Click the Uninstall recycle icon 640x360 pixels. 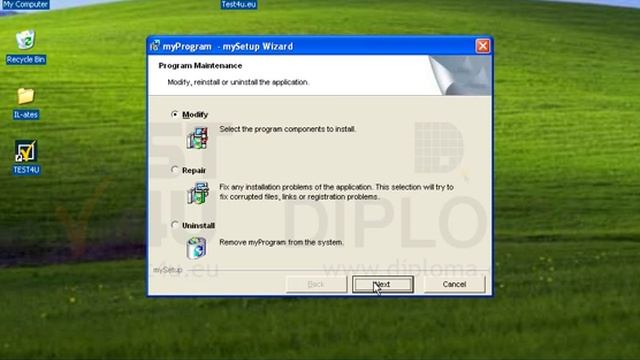(x=196, y=248)
